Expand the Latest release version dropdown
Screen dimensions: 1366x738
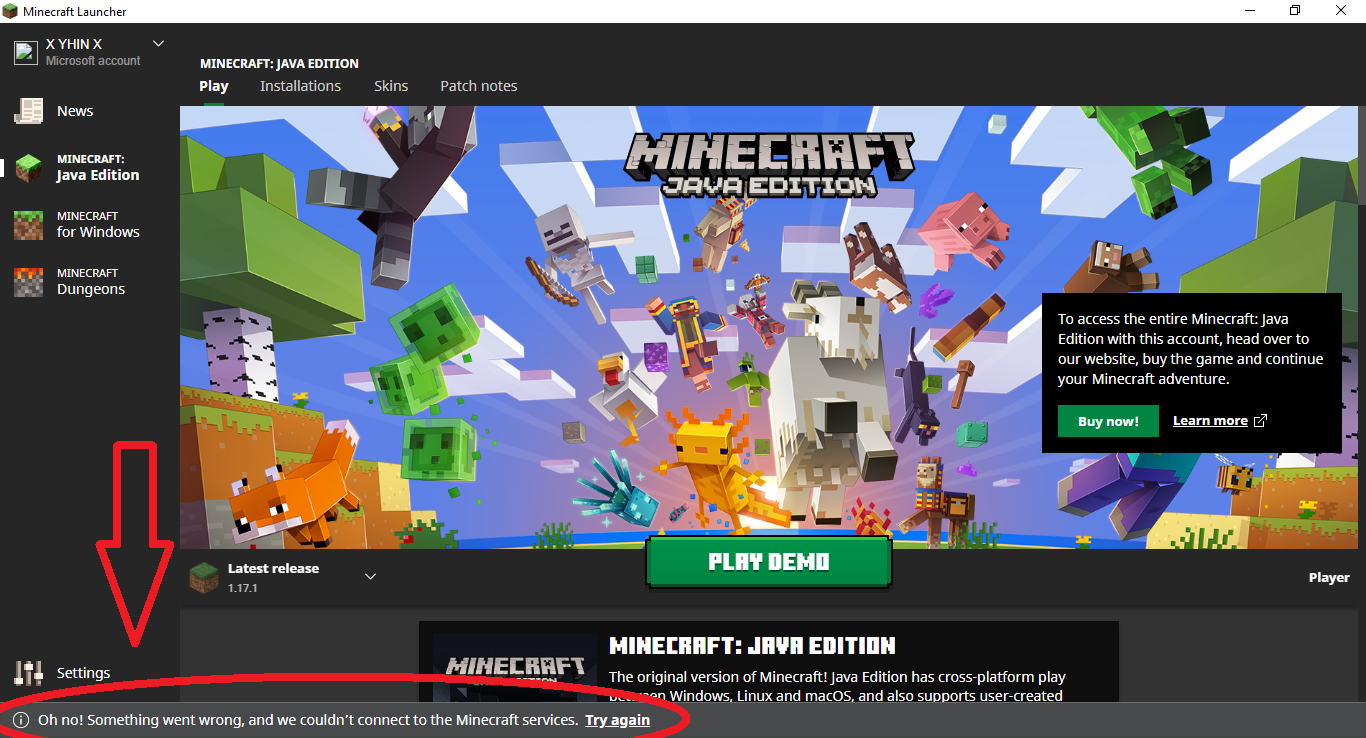[x=370, y=576]
